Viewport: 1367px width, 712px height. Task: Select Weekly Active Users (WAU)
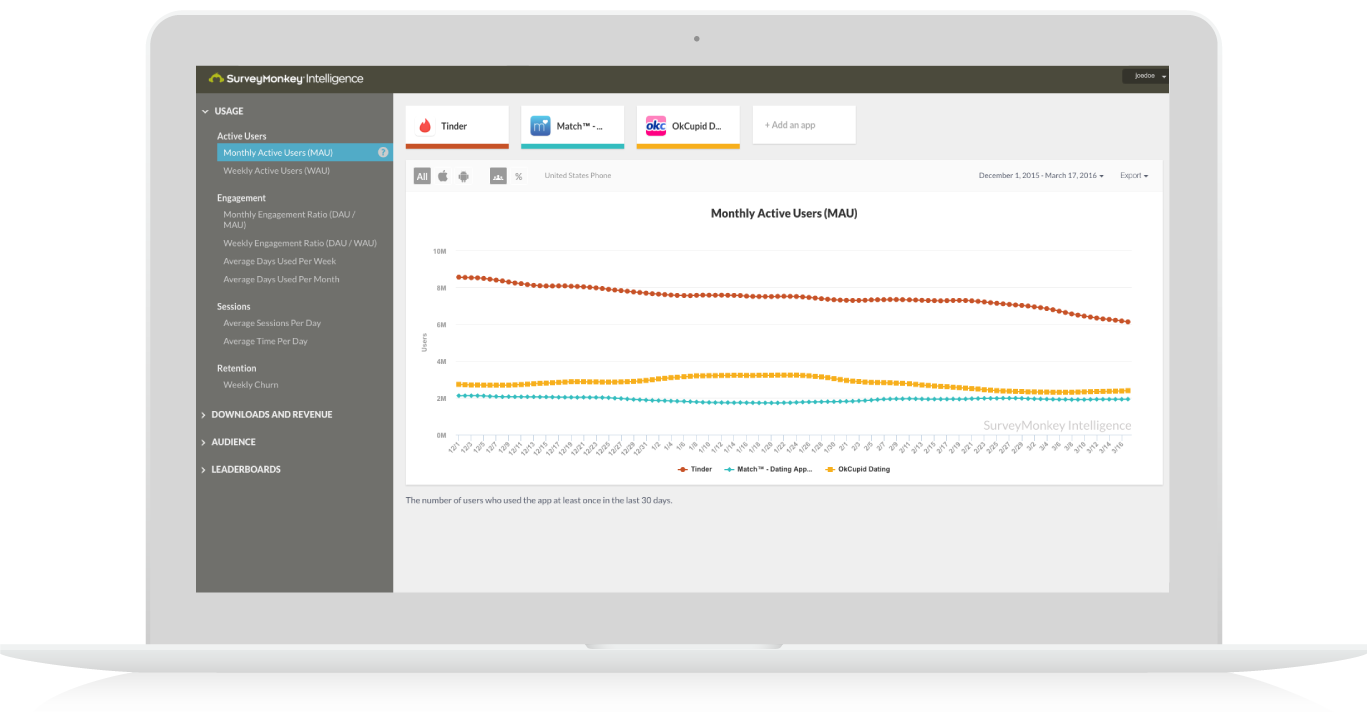click(x=276, y=171)
